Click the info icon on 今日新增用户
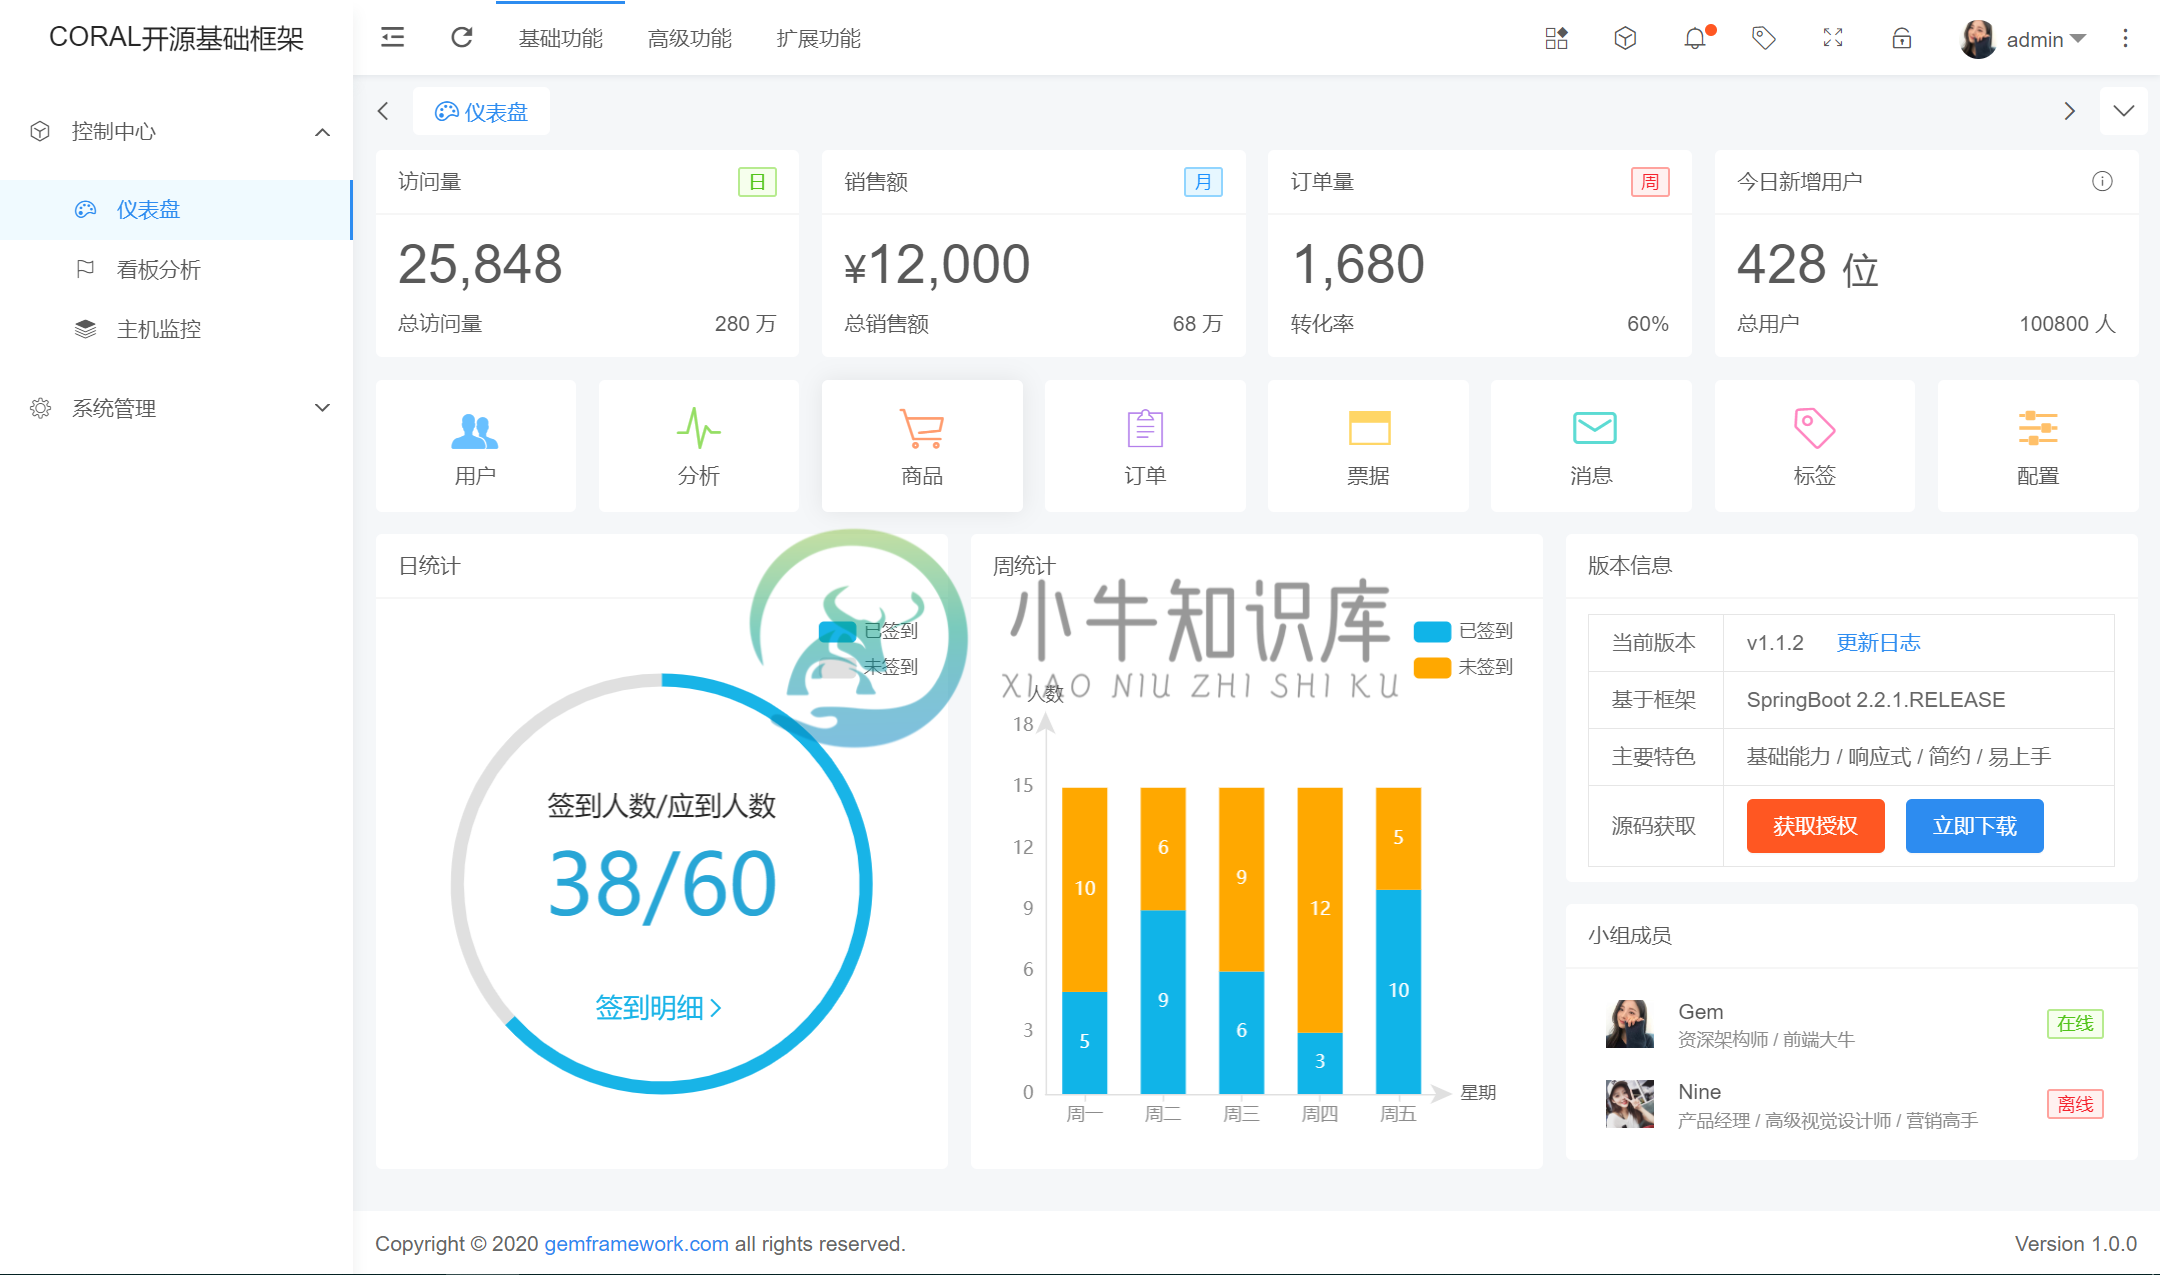Image resolution: width=2160 pixels, height=1275 pixels. 2102,181
